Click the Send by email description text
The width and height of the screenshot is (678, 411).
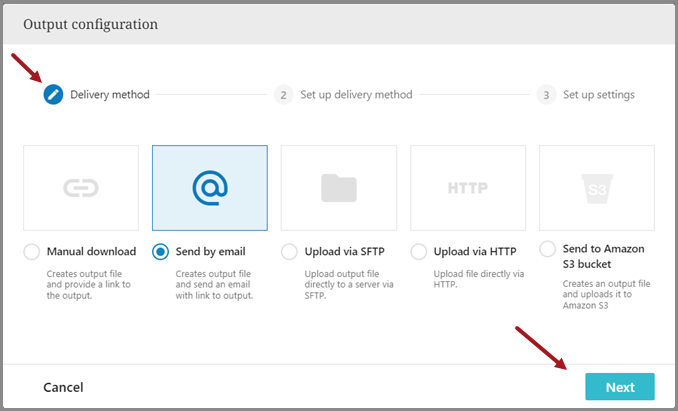214,283
